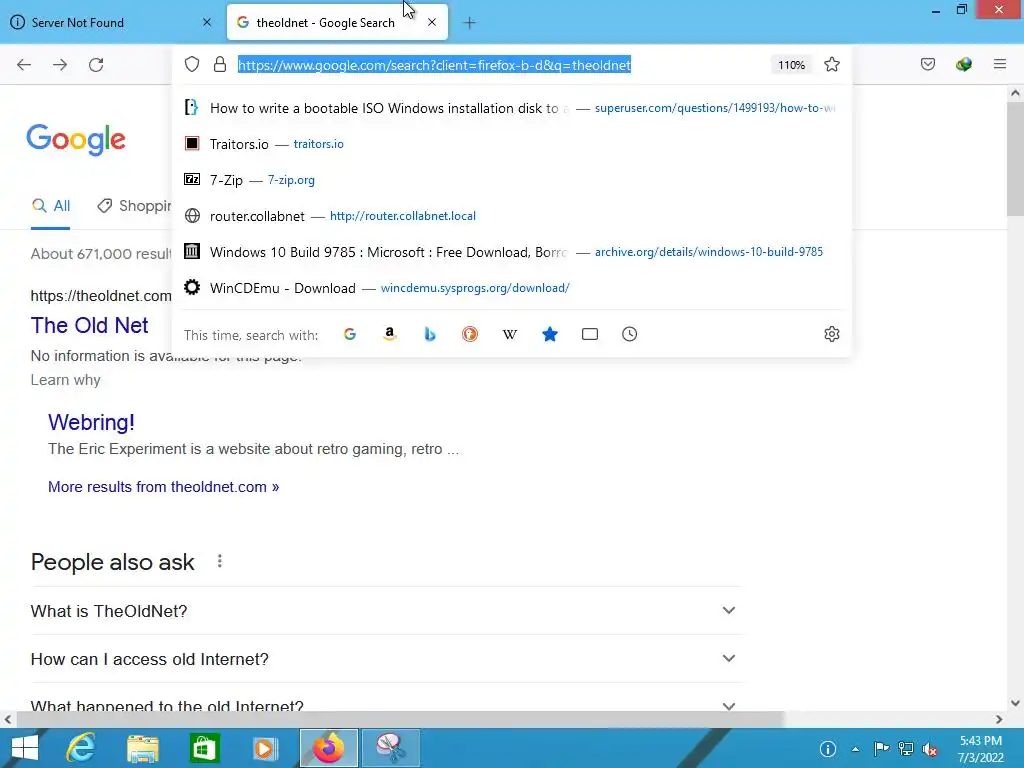Open the Learn why link
The width and height of the screenshot is (1024, 768).
pyautogui.click(x=65, y=380)
